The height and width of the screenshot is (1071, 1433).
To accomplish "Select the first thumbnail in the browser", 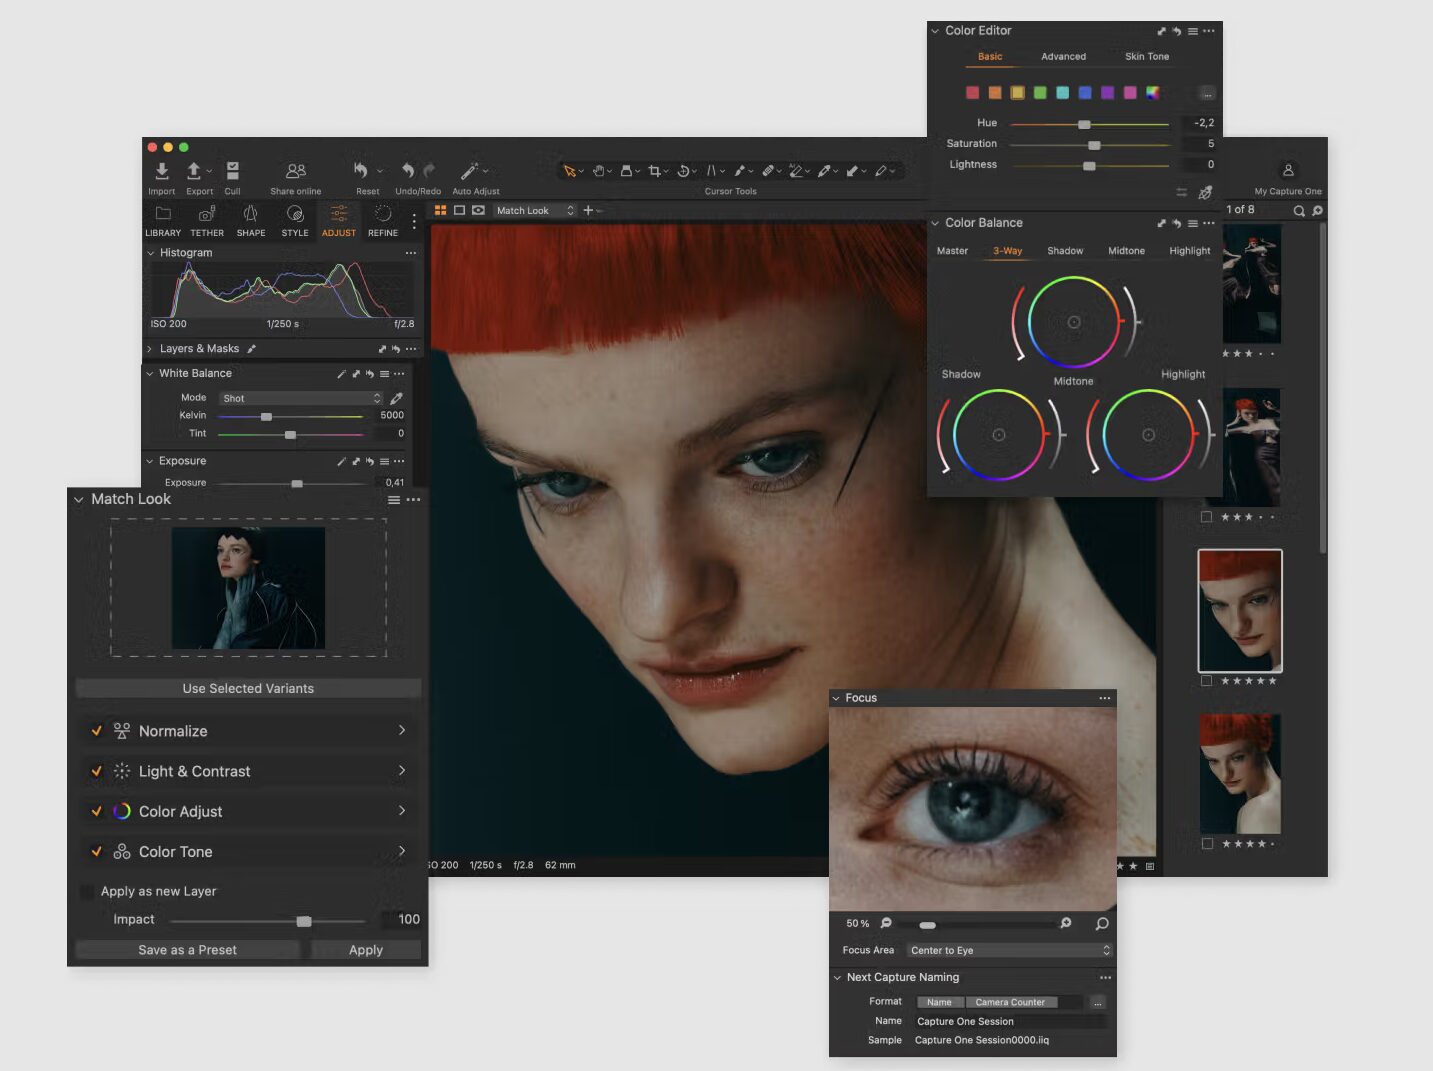I will click(x=1250, y=285).
